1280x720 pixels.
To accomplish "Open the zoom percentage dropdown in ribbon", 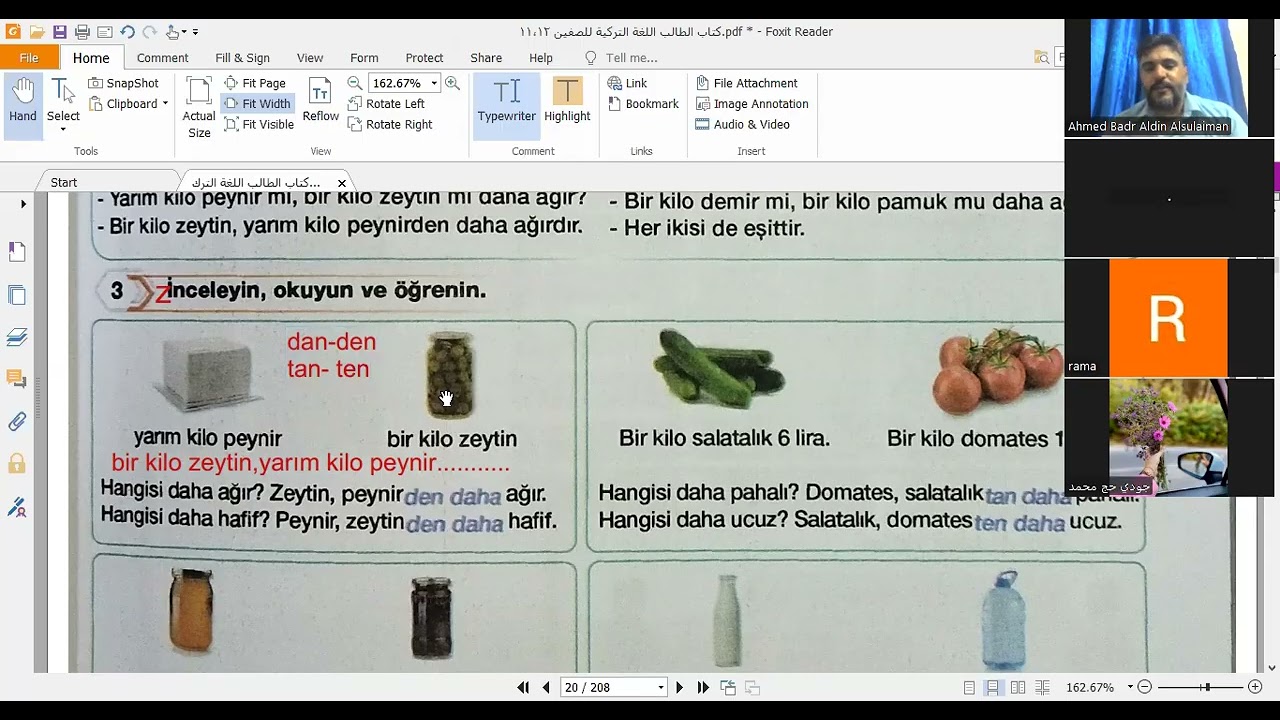I will tap(434, 83).
